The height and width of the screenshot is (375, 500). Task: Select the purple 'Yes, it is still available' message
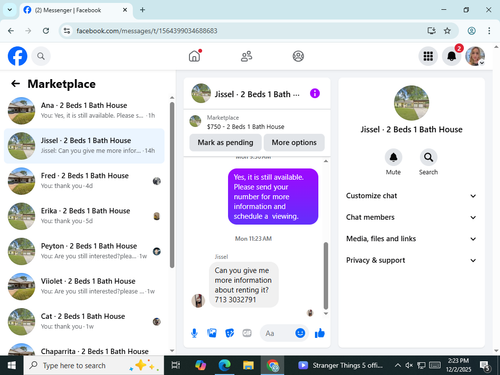pos(273,196)
